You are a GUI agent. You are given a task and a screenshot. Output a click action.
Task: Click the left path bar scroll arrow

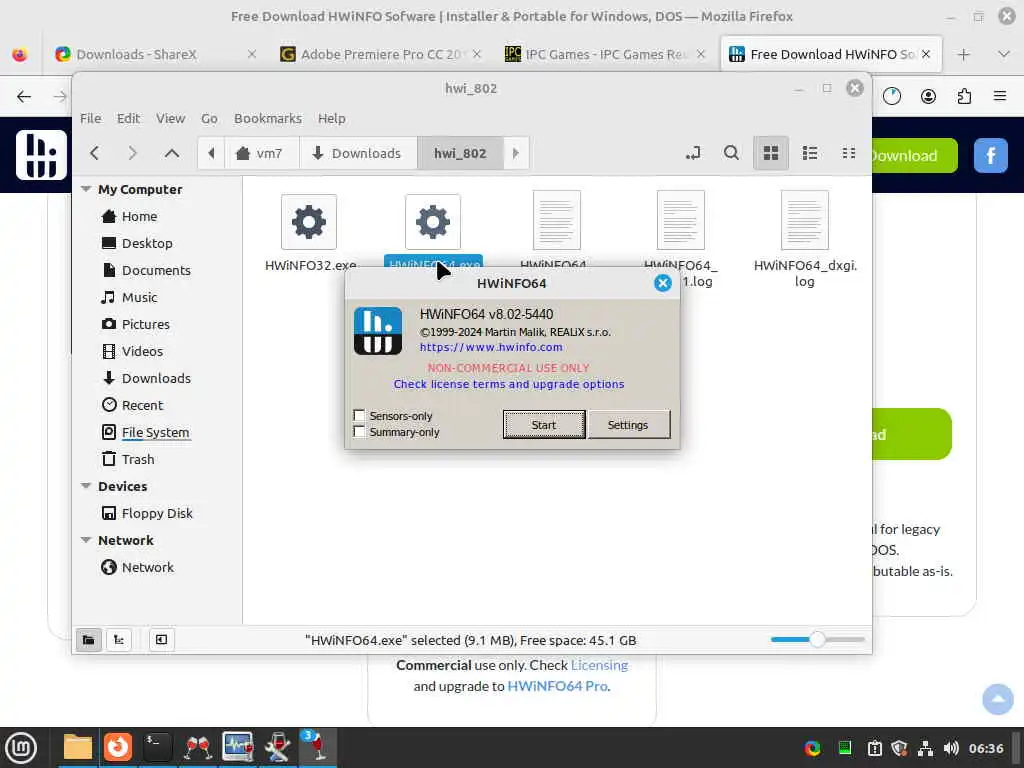211,153
